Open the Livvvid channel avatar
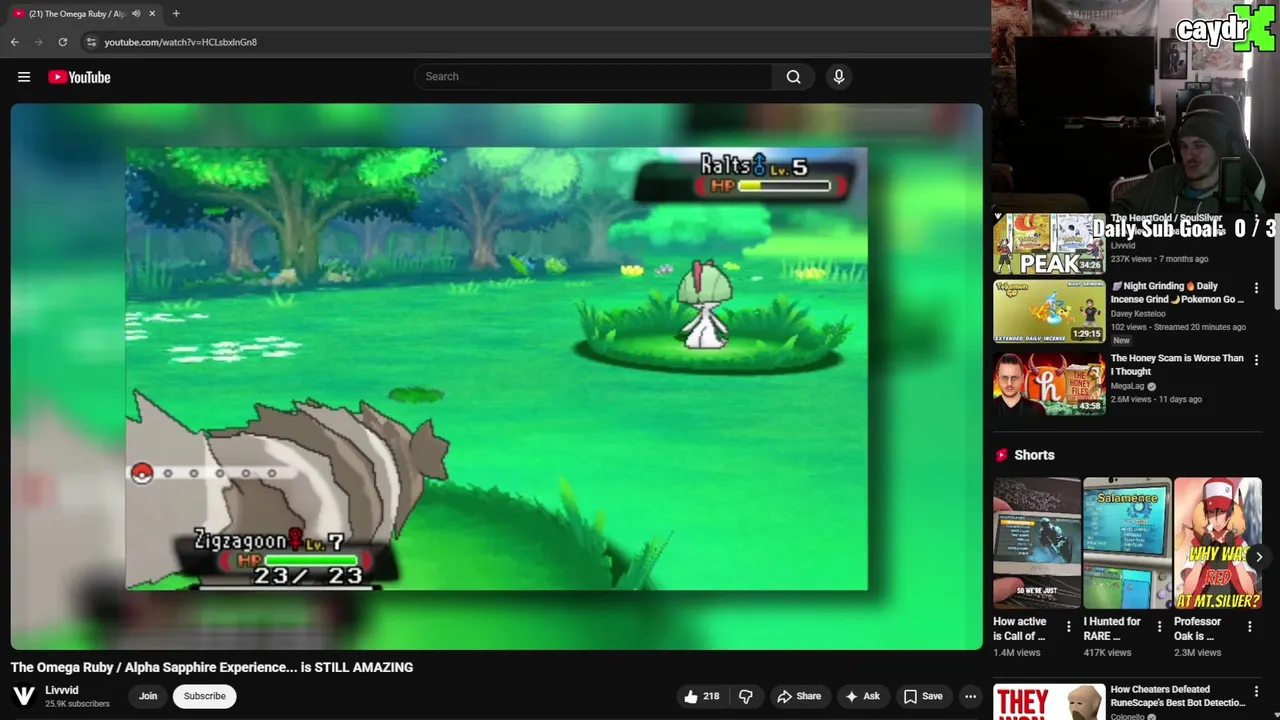1280x720 pixels. (x=24, y=696)
